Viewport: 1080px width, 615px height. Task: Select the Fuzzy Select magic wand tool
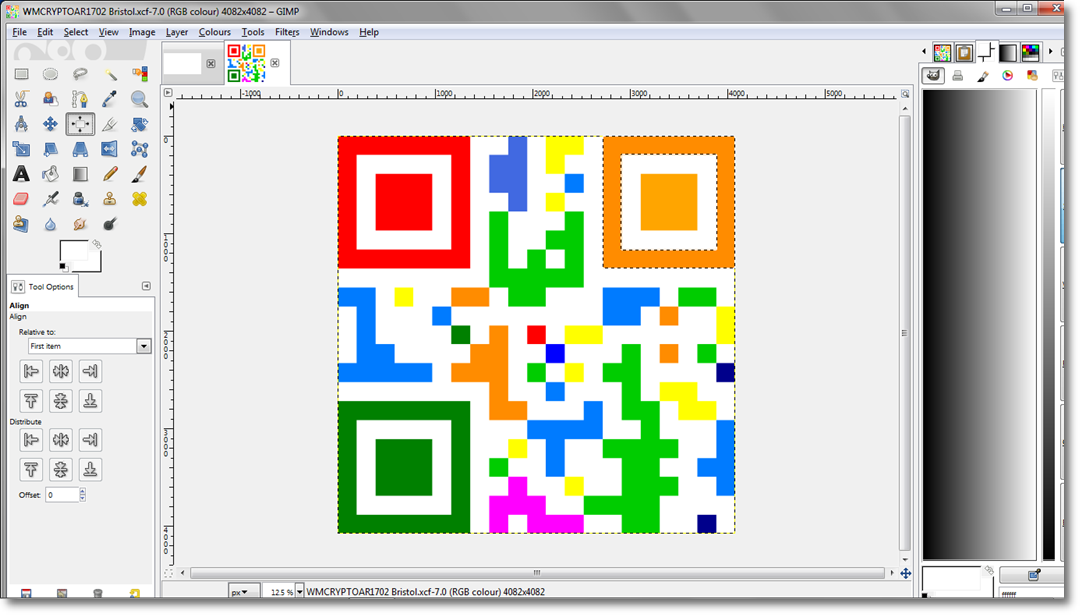110,74
